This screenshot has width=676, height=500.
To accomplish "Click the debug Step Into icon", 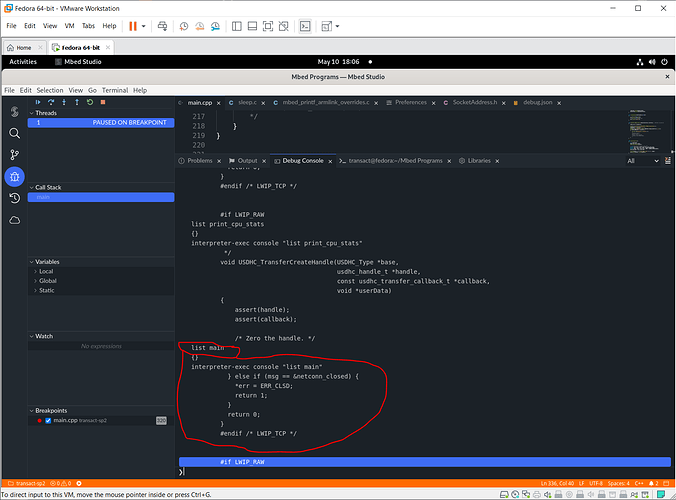I will (64, 102).
